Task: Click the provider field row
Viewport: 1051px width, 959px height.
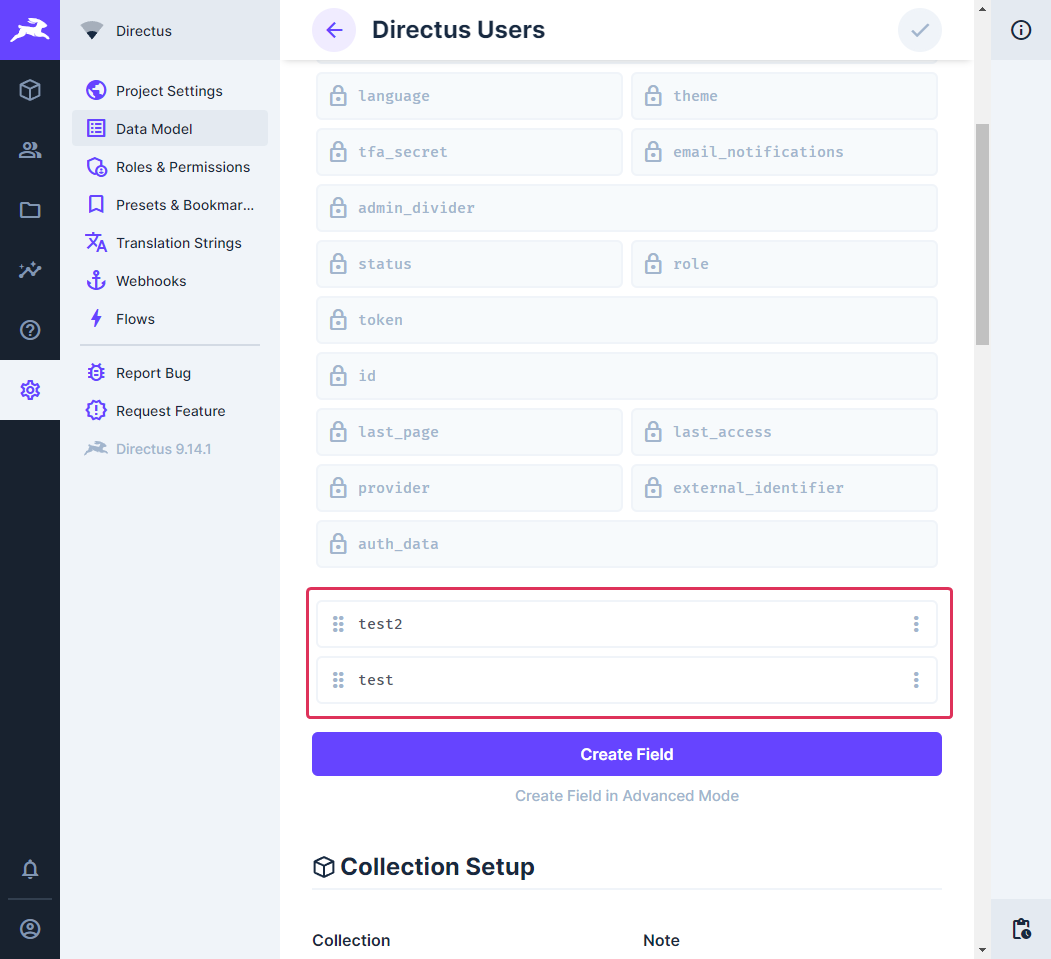Action: (x=469, y=488)
